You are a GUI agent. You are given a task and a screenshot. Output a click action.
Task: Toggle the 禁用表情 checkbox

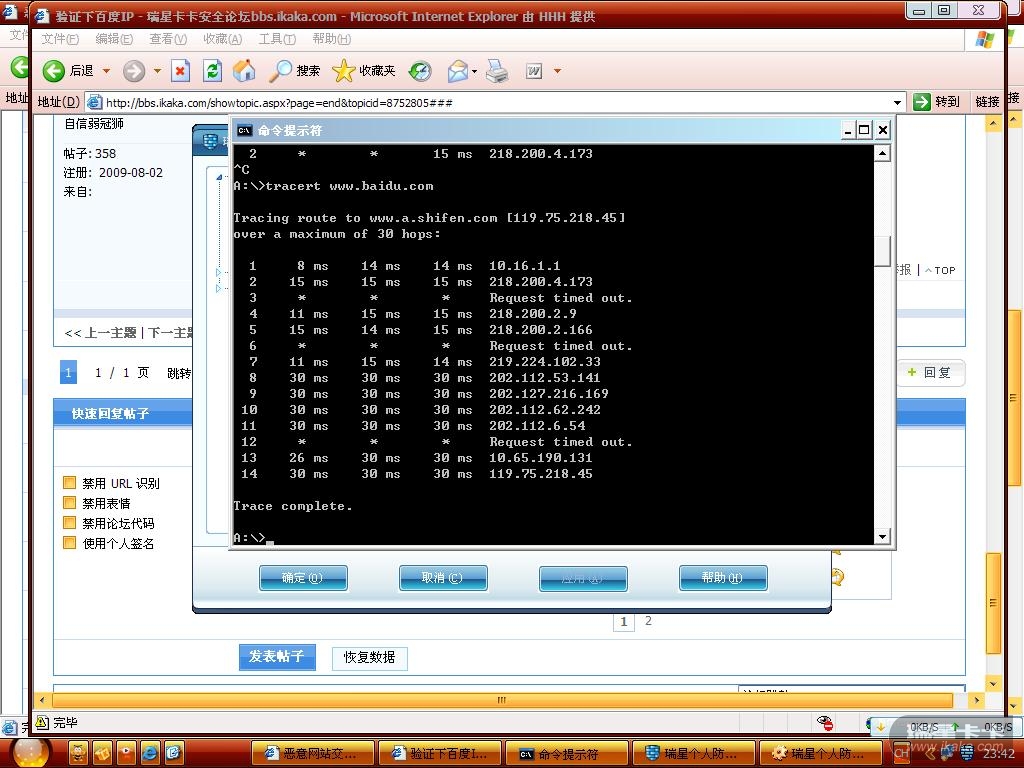70,503
